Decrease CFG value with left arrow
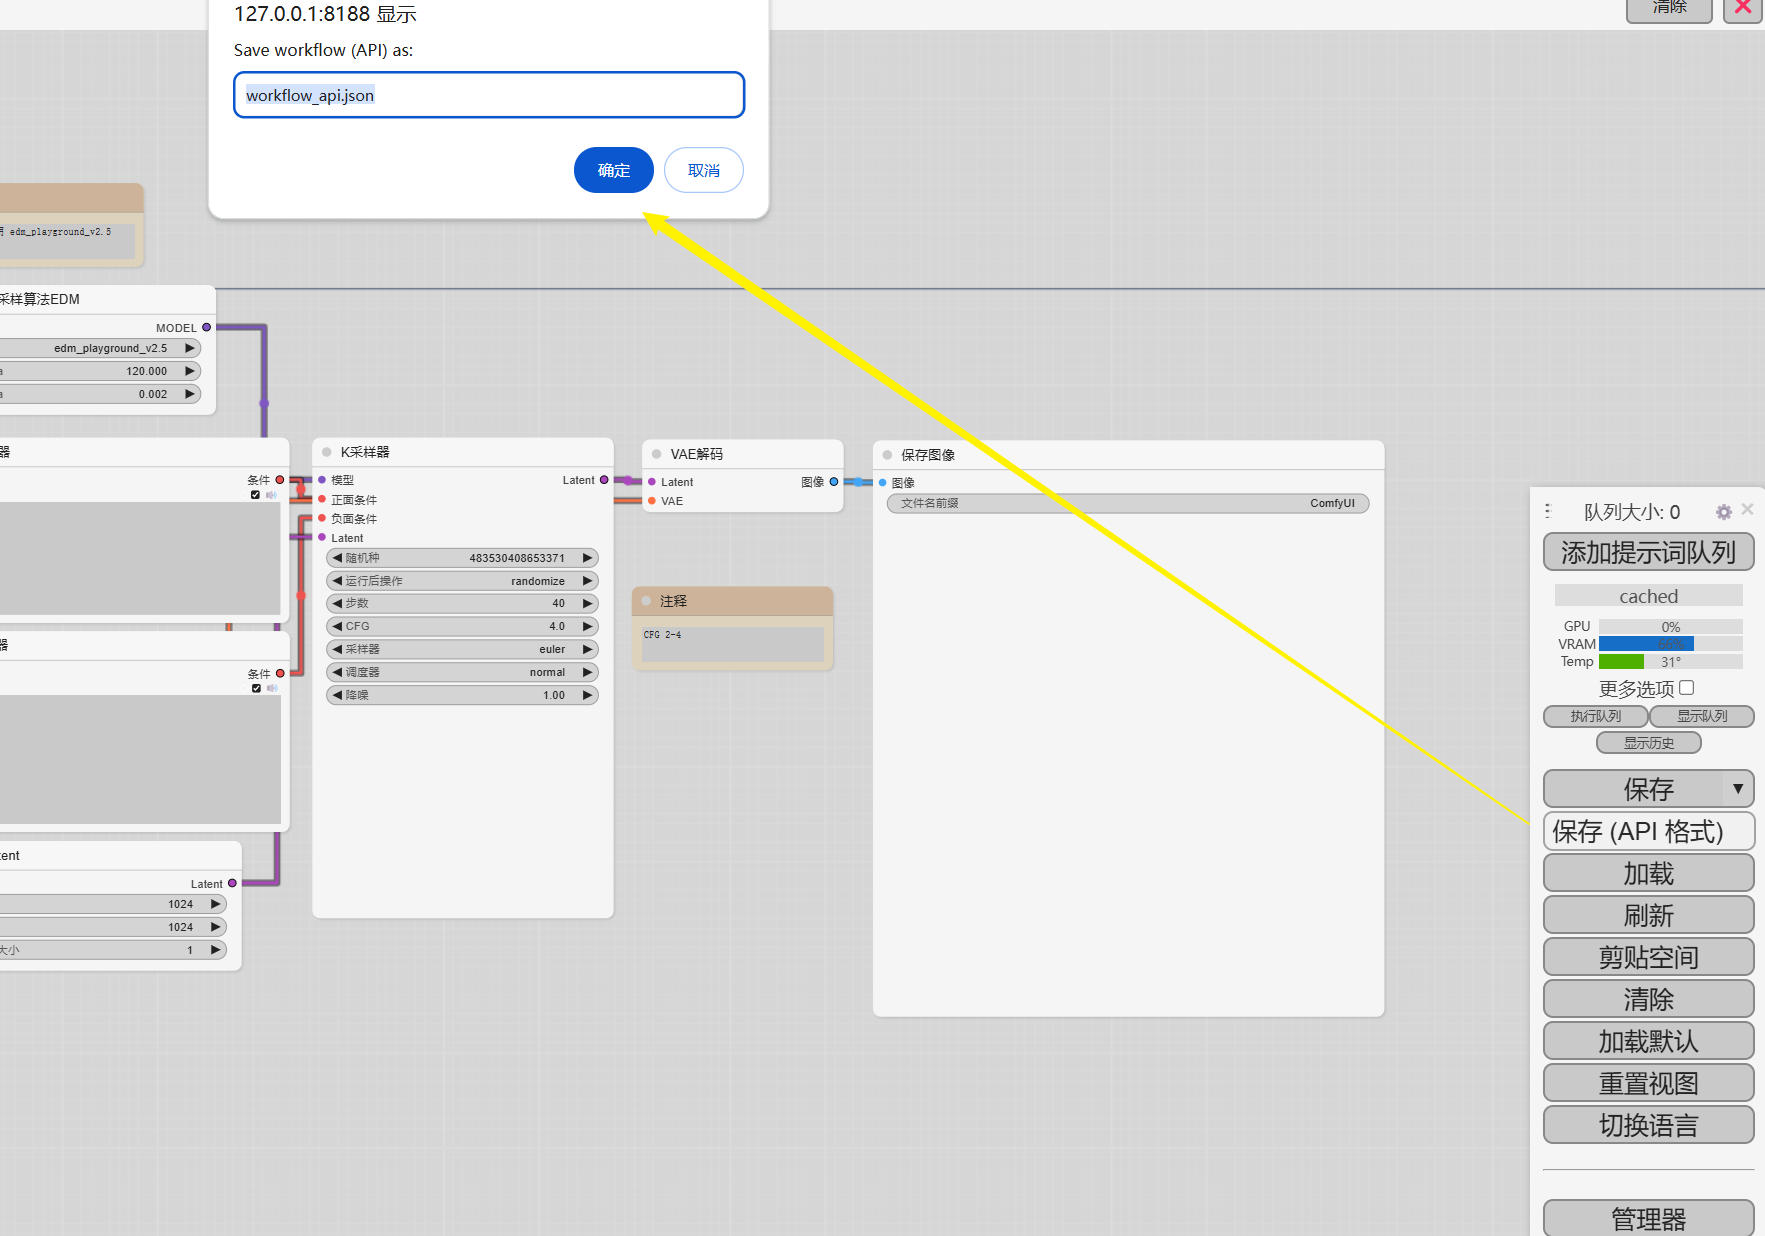 pyautogui.click(x=337, y=626)
